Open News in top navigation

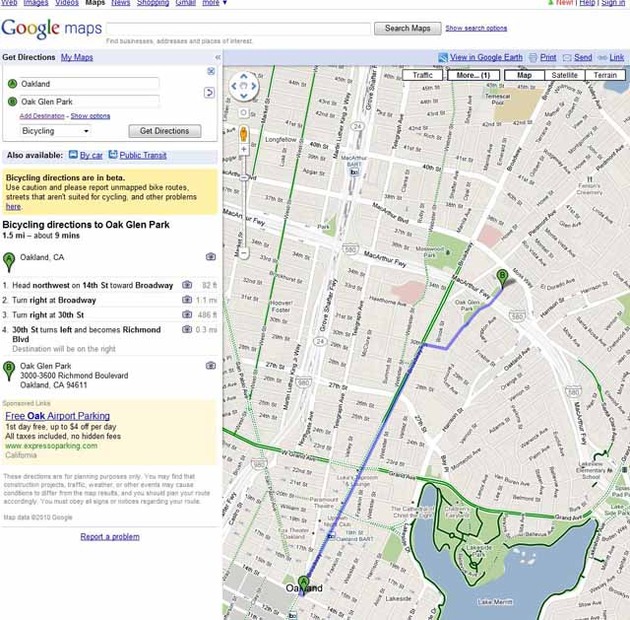pos(121,2)
